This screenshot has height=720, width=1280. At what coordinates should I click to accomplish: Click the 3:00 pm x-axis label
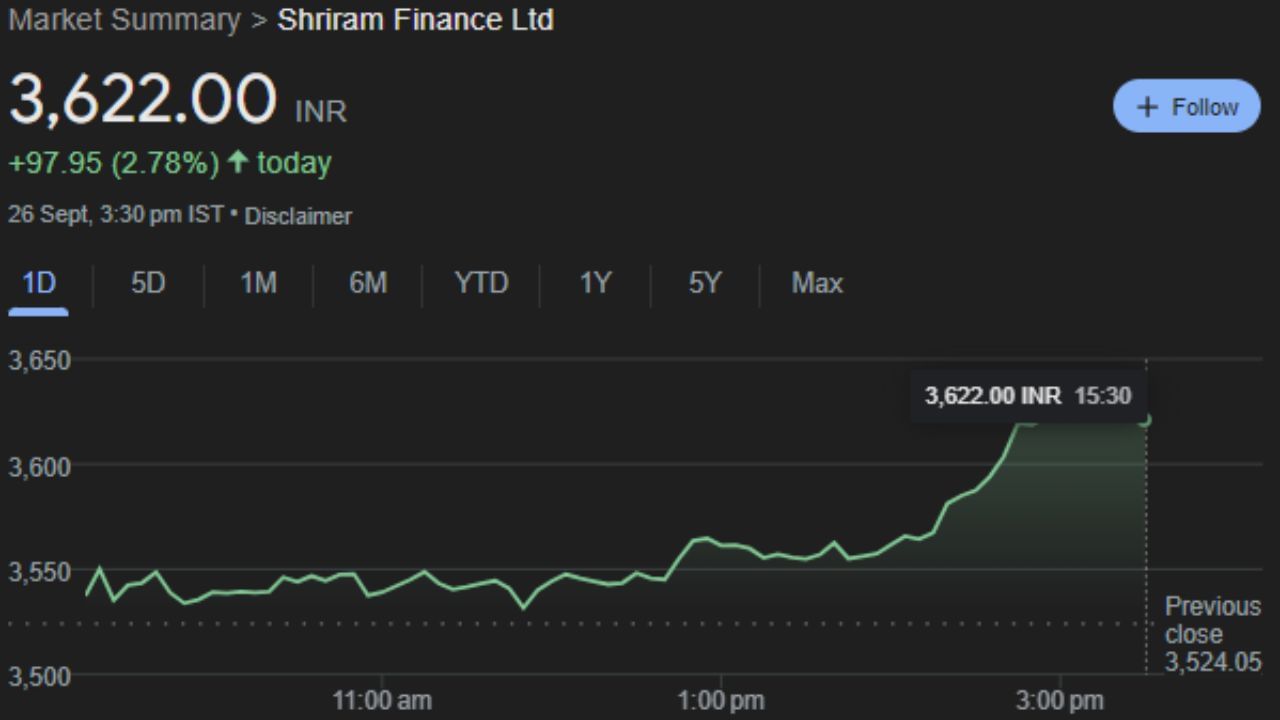click(1059, 701)
